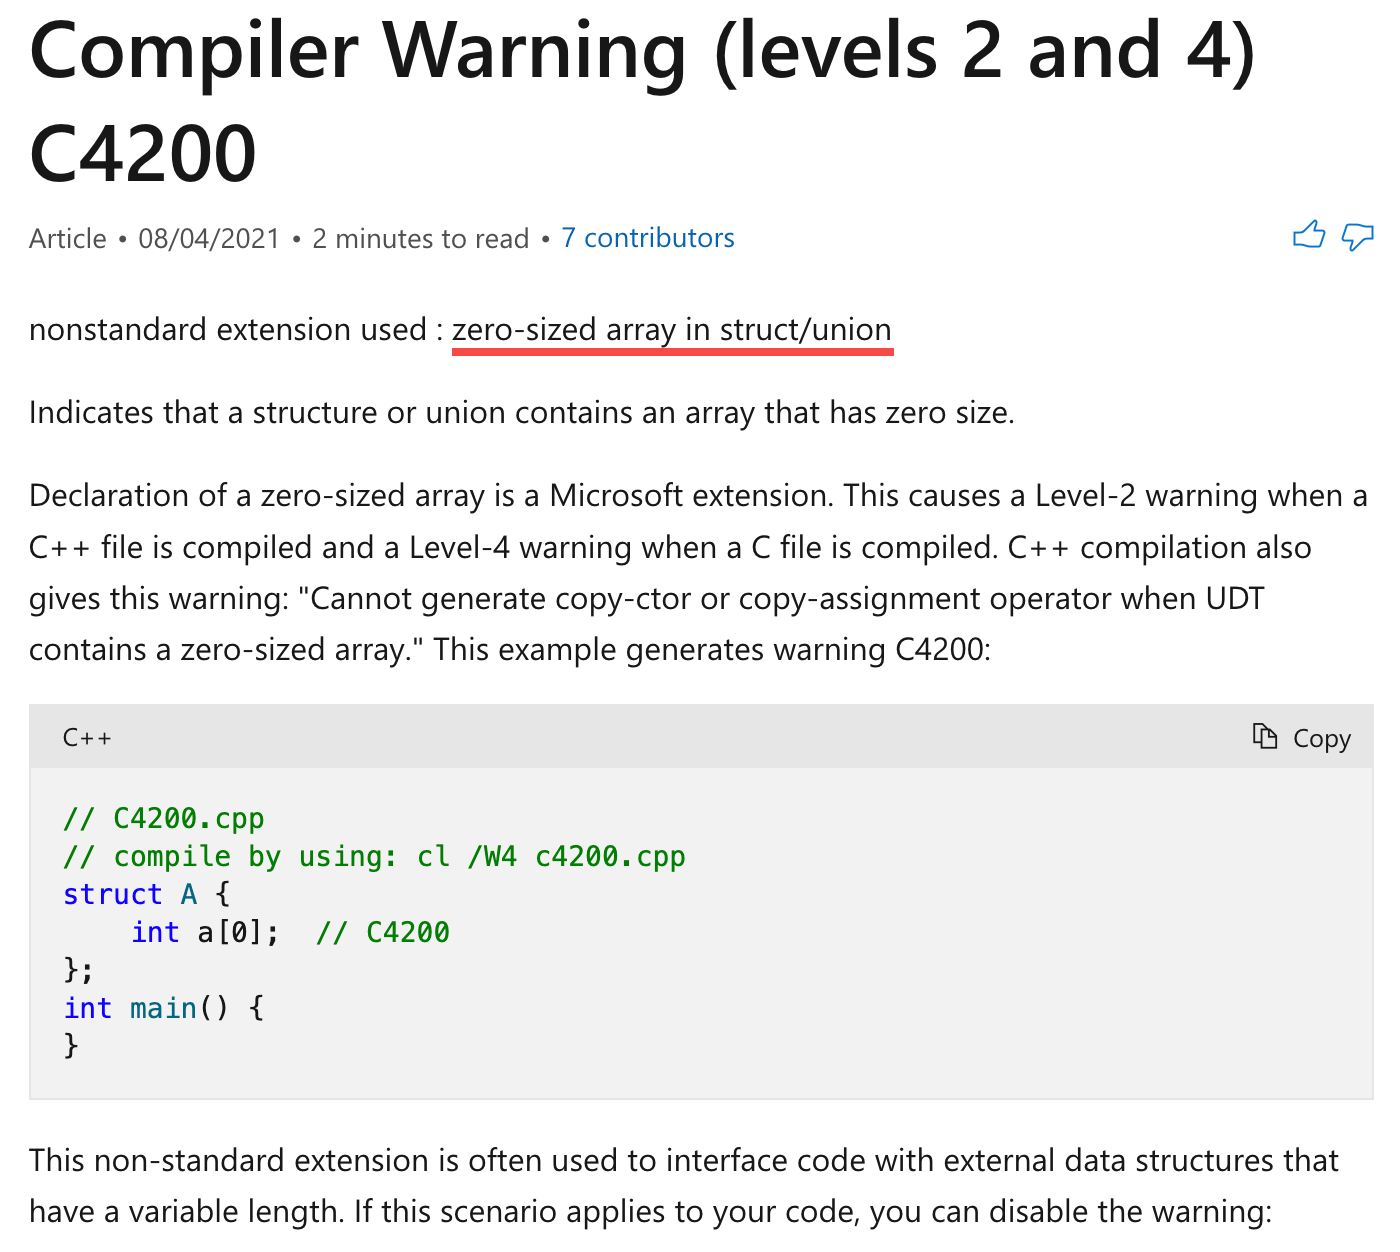Click the "Article" metadata label
This screenshot has height=1252, width=1400.
[68, 239]
